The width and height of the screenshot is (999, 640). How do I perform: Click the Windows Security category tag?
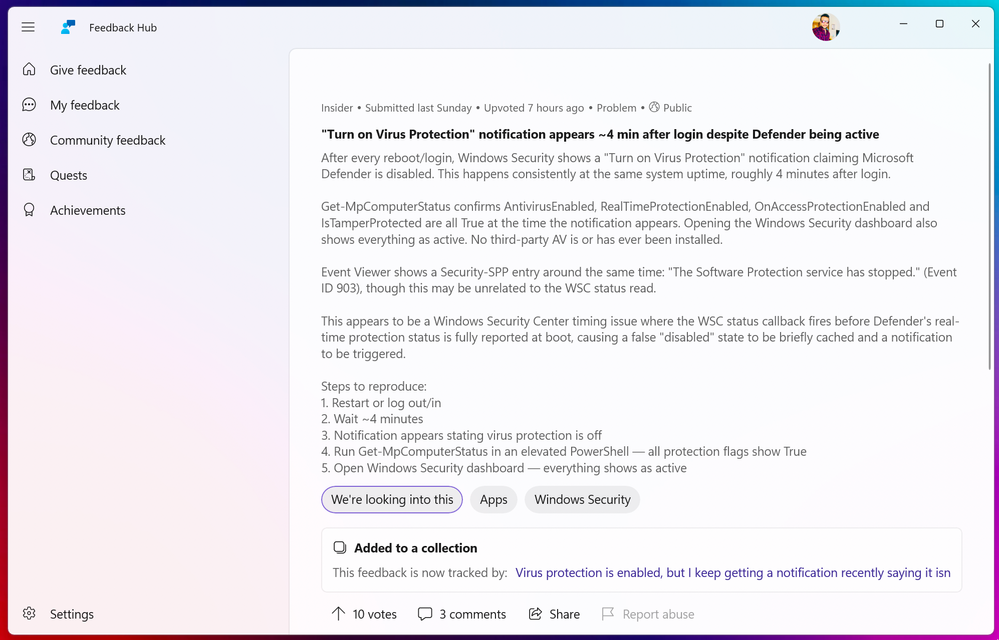tap(582, 500)
